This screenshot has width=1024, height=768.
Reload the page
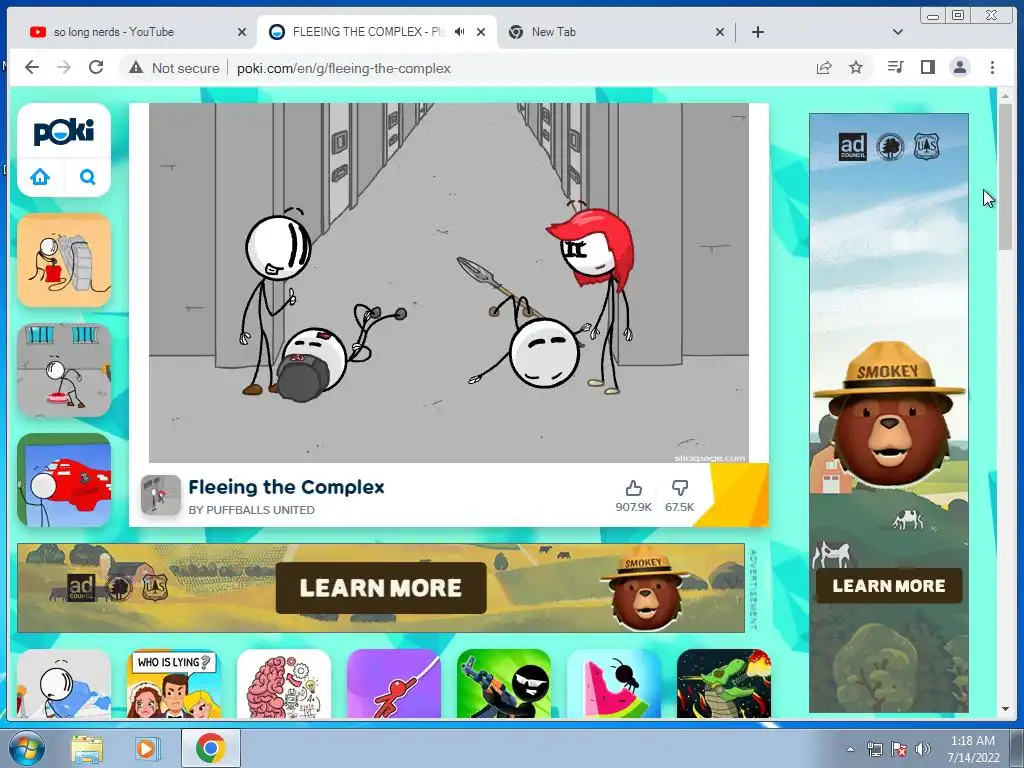pos(96,67)
